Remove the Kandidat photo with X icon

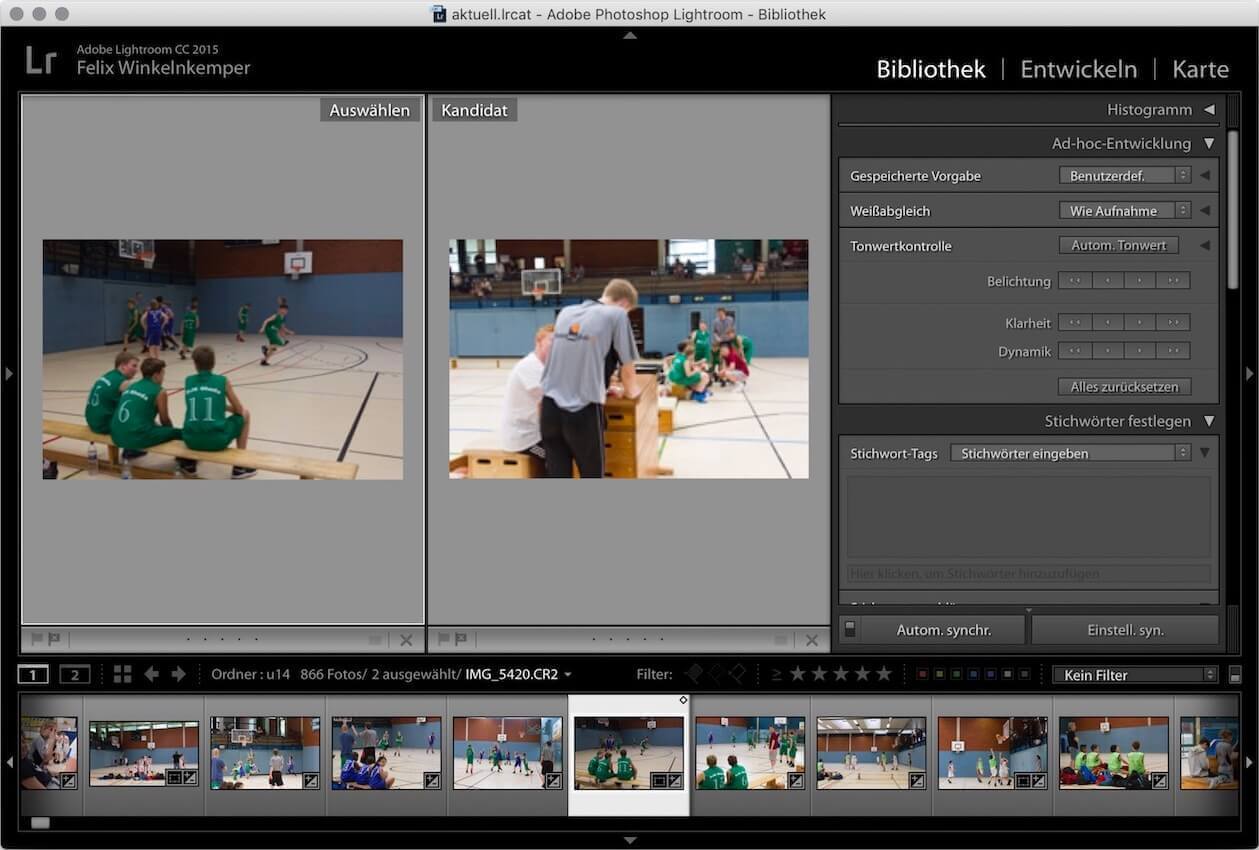click(812, 640)
